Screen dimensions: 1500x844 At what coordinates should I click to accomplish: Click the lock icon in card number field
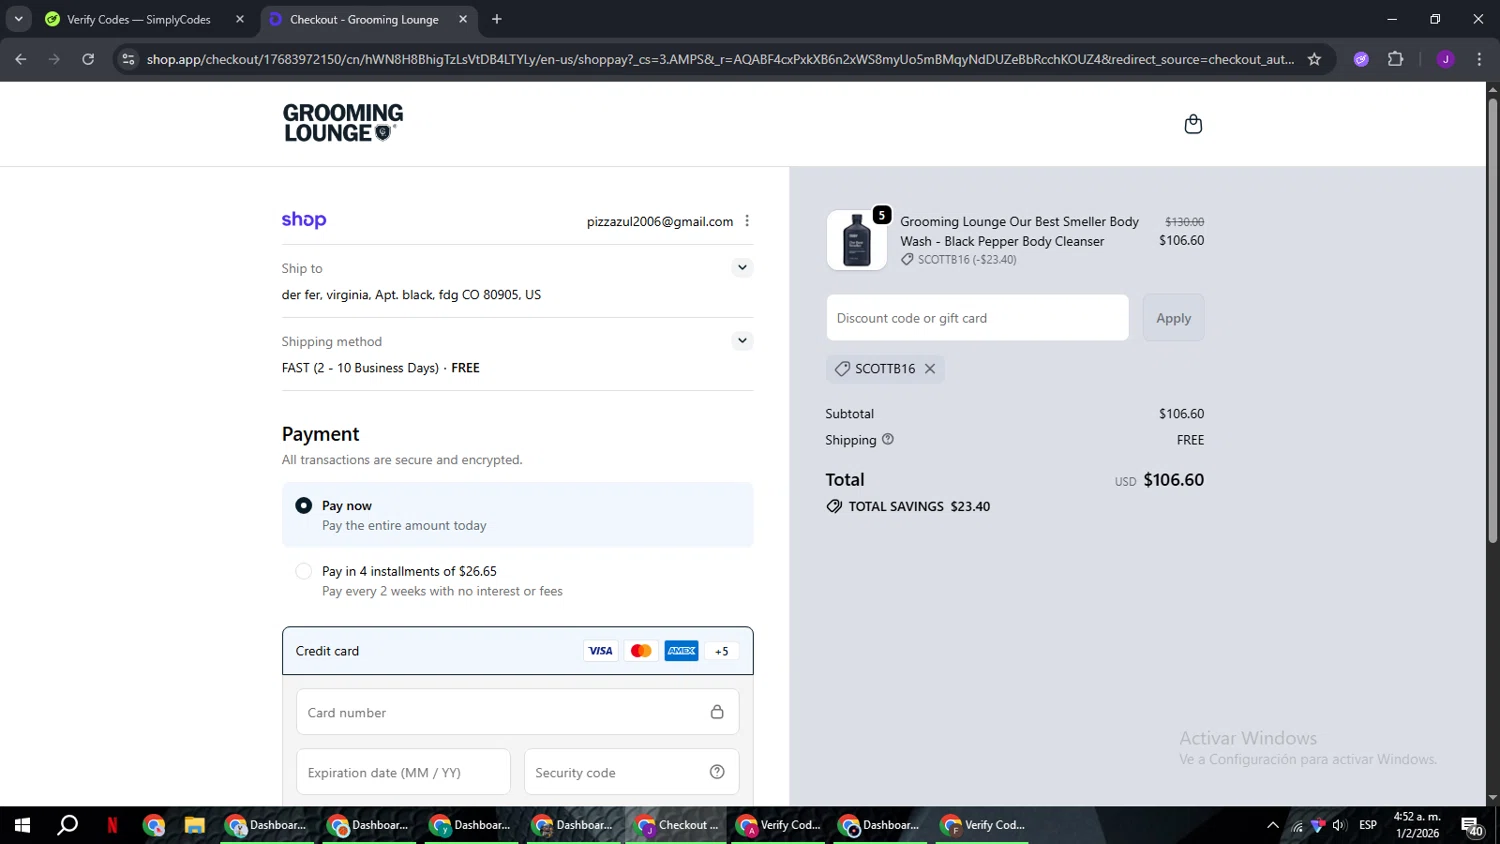tap(717, 712)
